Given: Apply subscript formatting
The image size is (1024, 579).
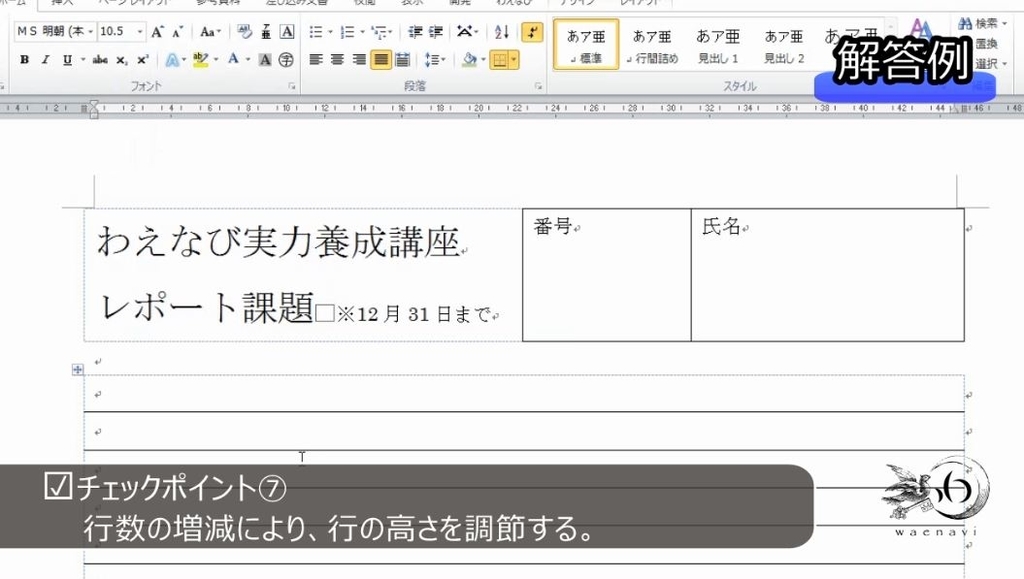Looking at the screenshot, I should click(x=122, y=58).
